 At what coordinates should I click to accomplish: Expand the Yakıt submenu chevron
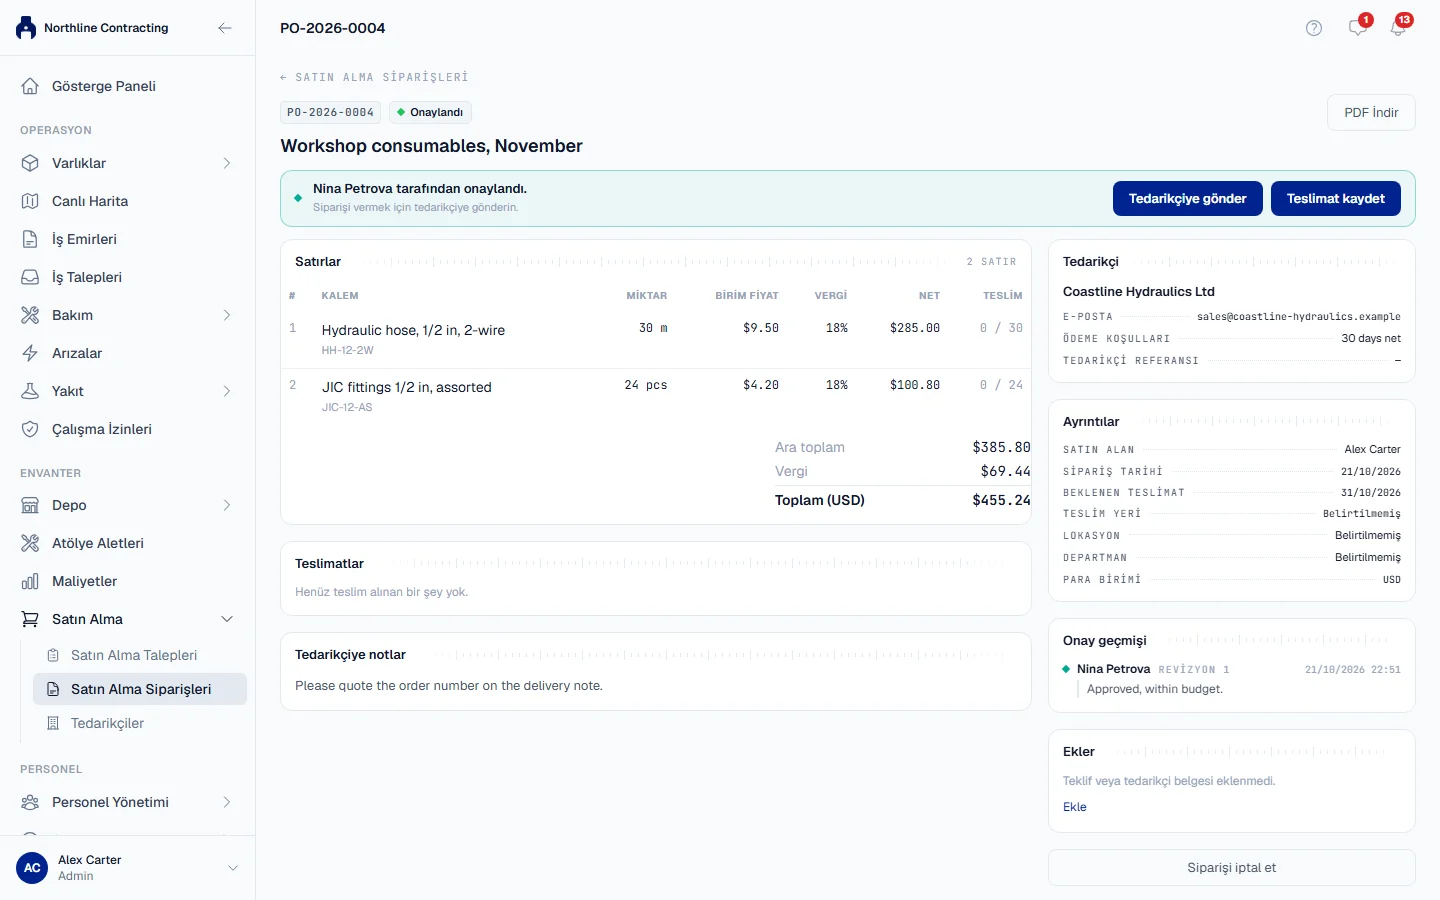(227, 391)
